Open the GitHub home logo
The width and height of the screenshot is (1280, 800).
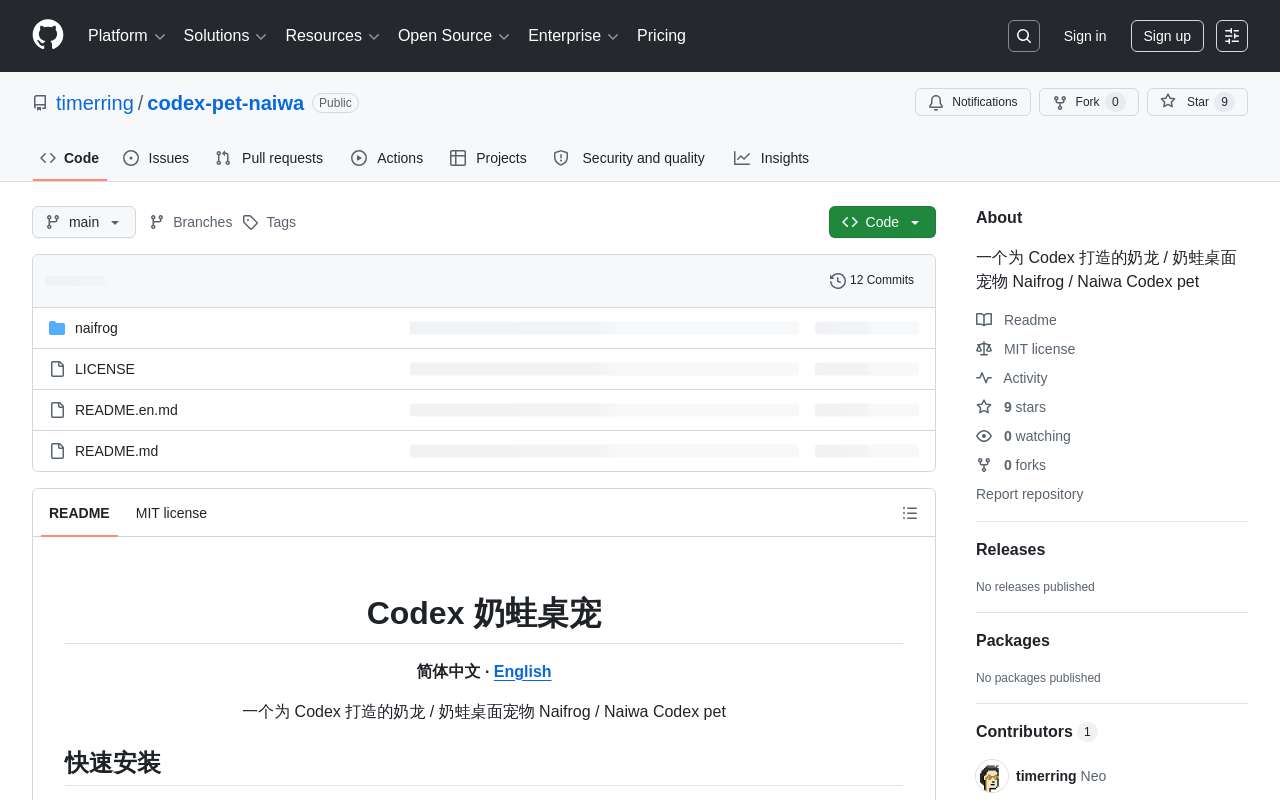pyautogui.click(x=48, y=35)
